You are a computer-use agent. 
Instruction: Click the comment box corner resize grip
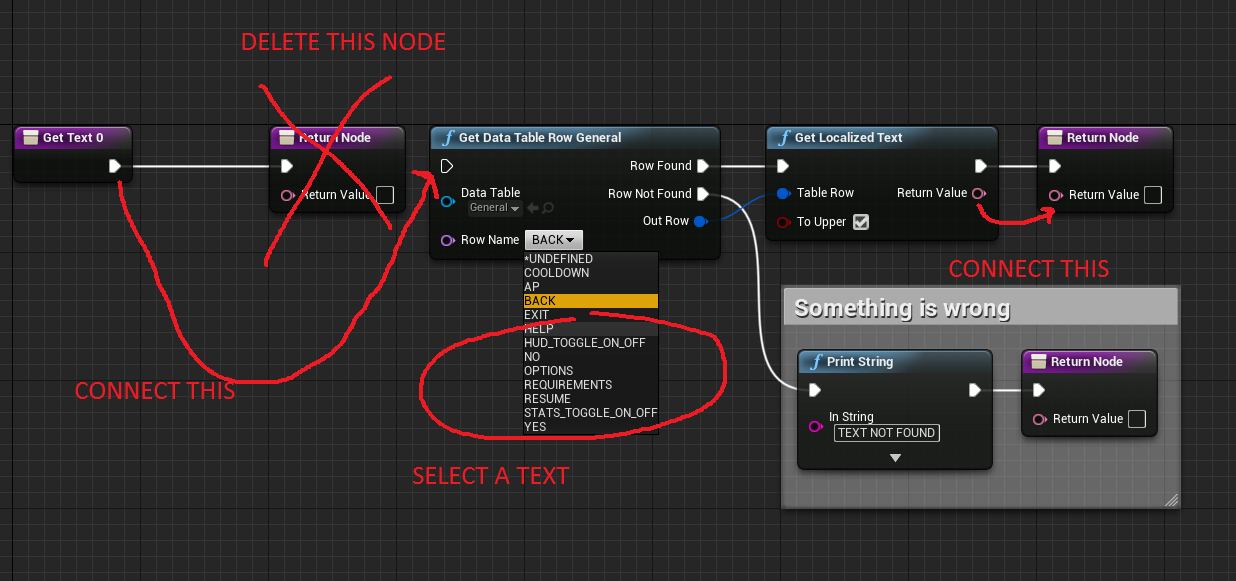click(x=1171, y=499)
